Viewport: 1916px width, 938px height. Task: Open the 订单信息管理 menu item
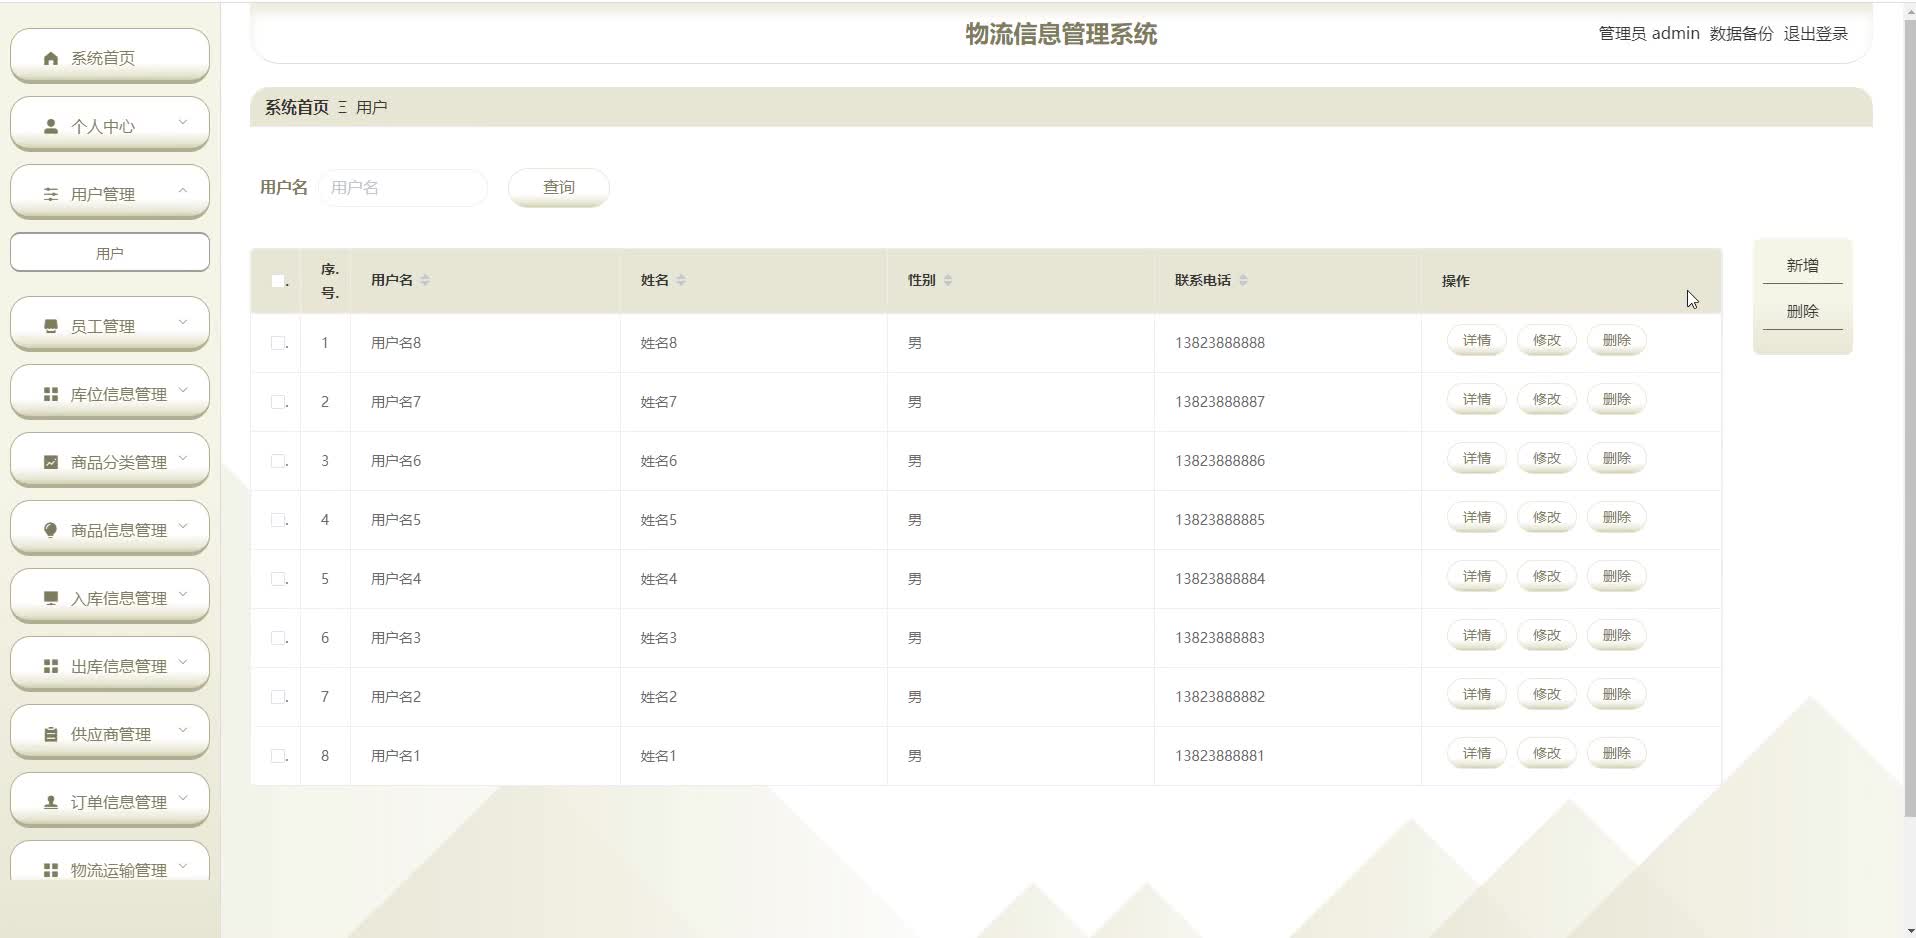110,801
